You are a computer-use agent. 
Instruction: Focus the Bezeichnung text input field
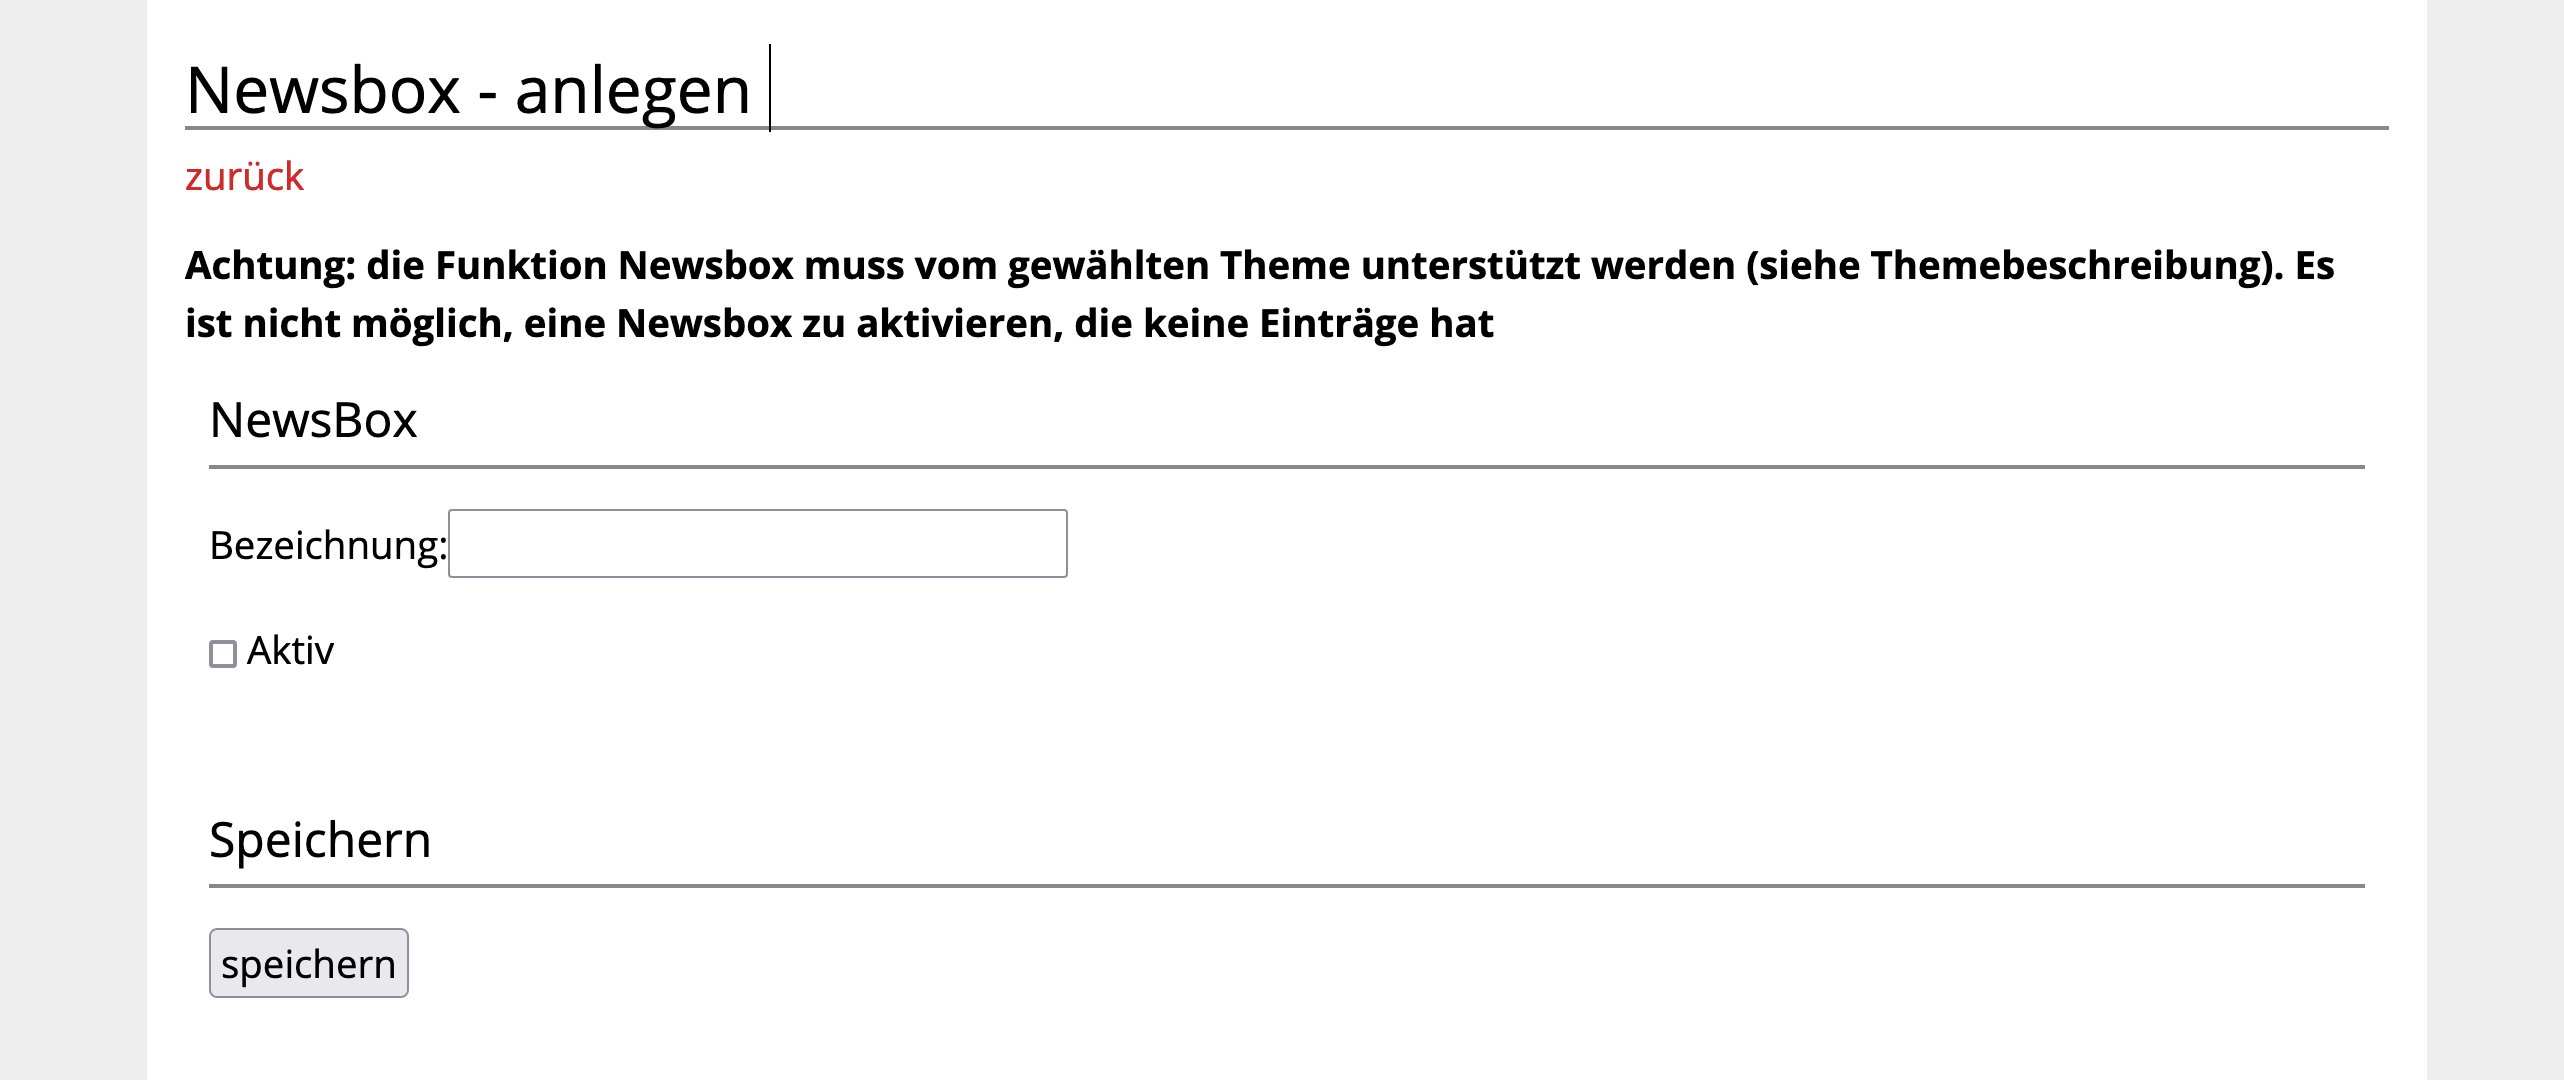coord(757,544)
